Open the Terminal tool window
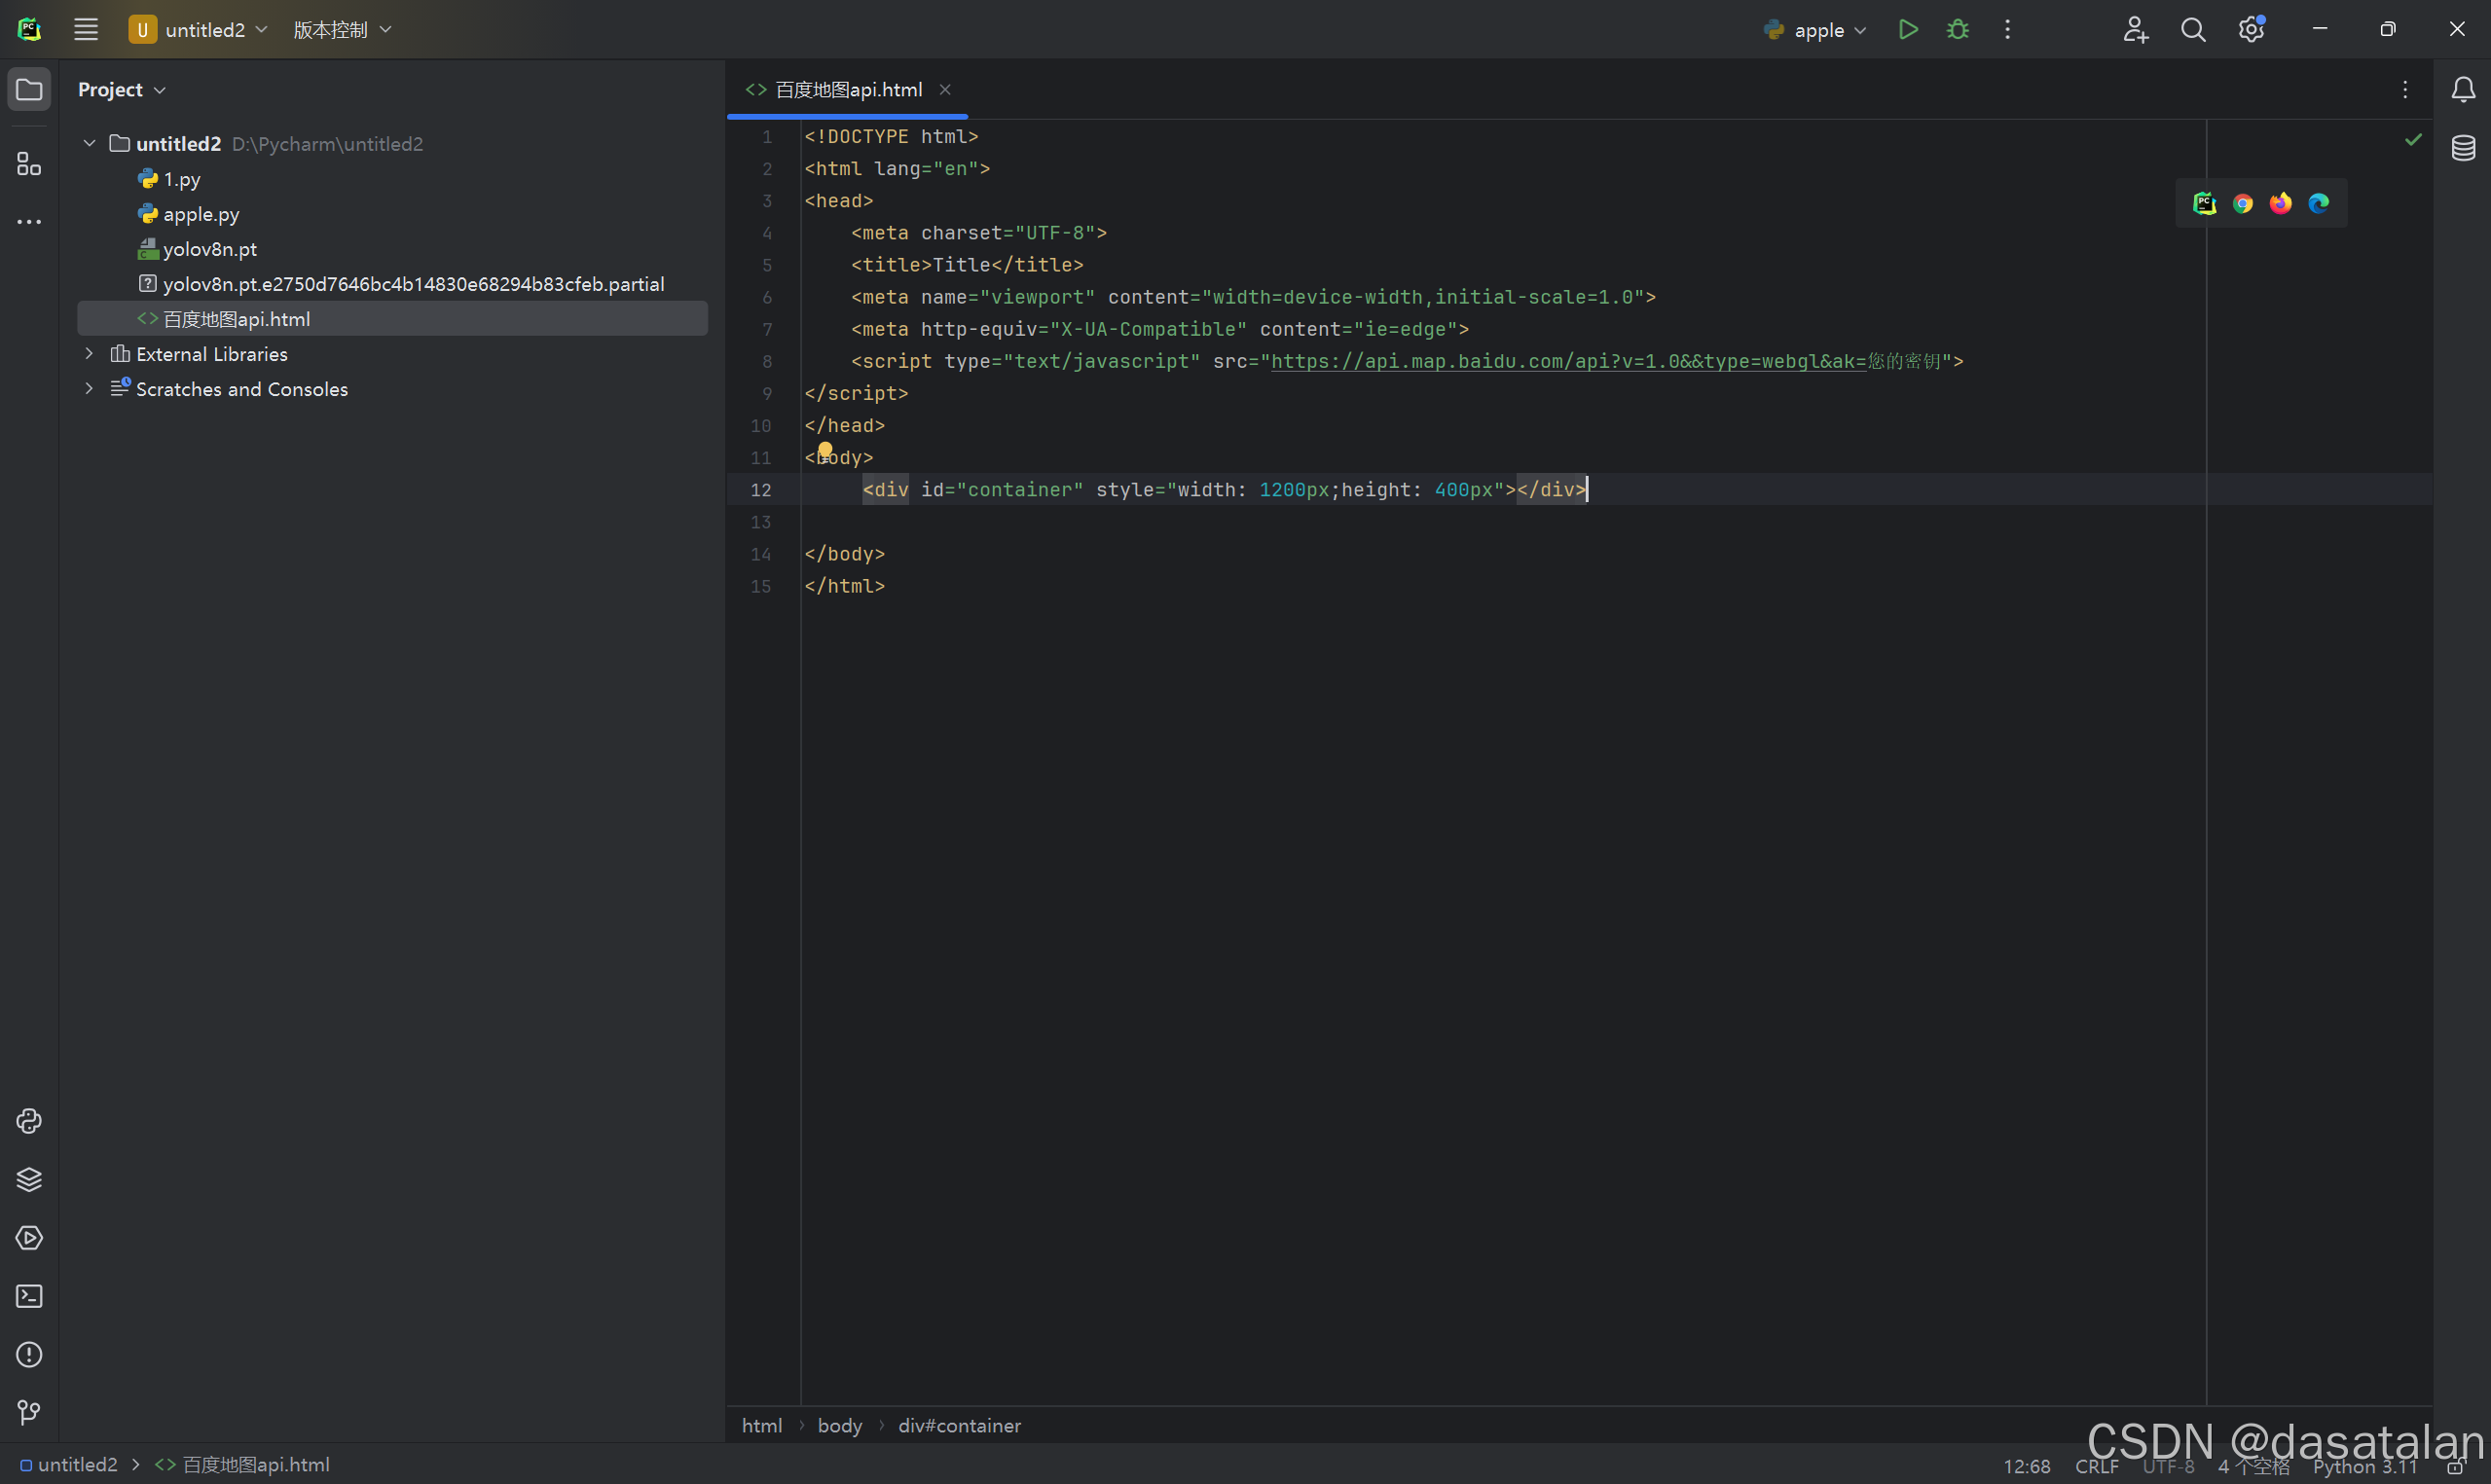The height and width of the screenshot is (1484, 2491). click(29, 1296)
